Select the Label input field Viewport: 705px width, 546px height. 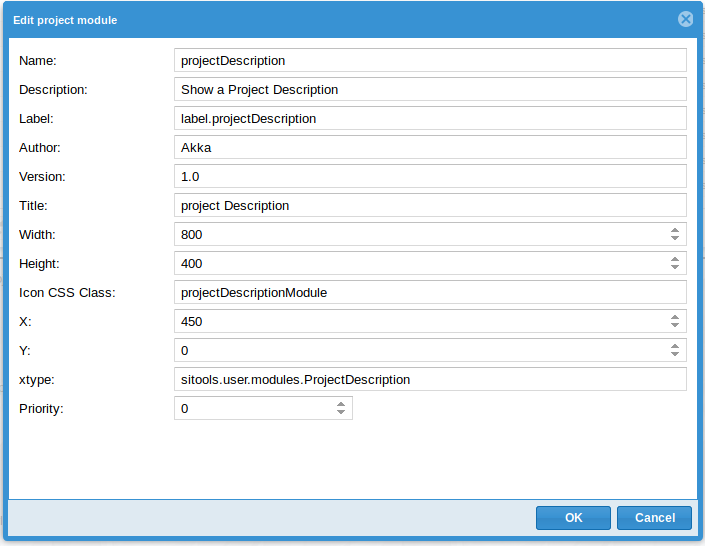point(430,118)
